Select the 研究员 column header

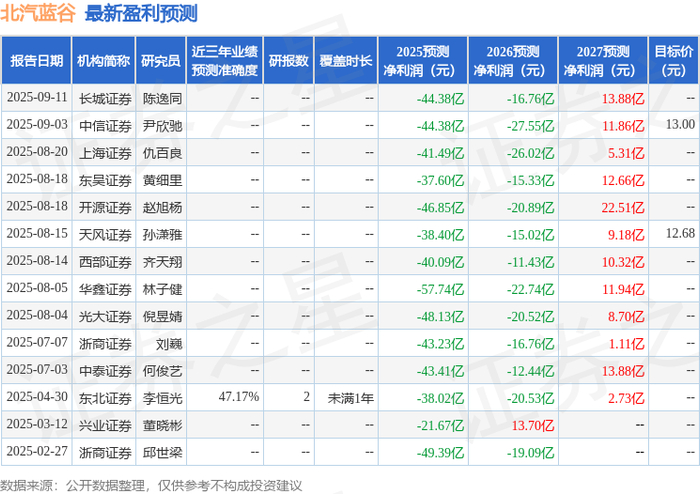[x=161, y=61]
